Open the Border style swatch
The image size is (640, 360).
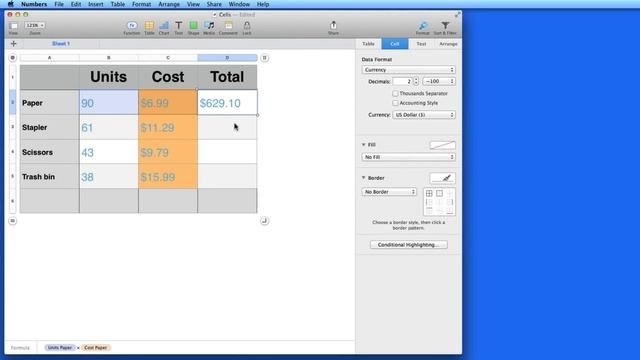[x=442, y=178]
